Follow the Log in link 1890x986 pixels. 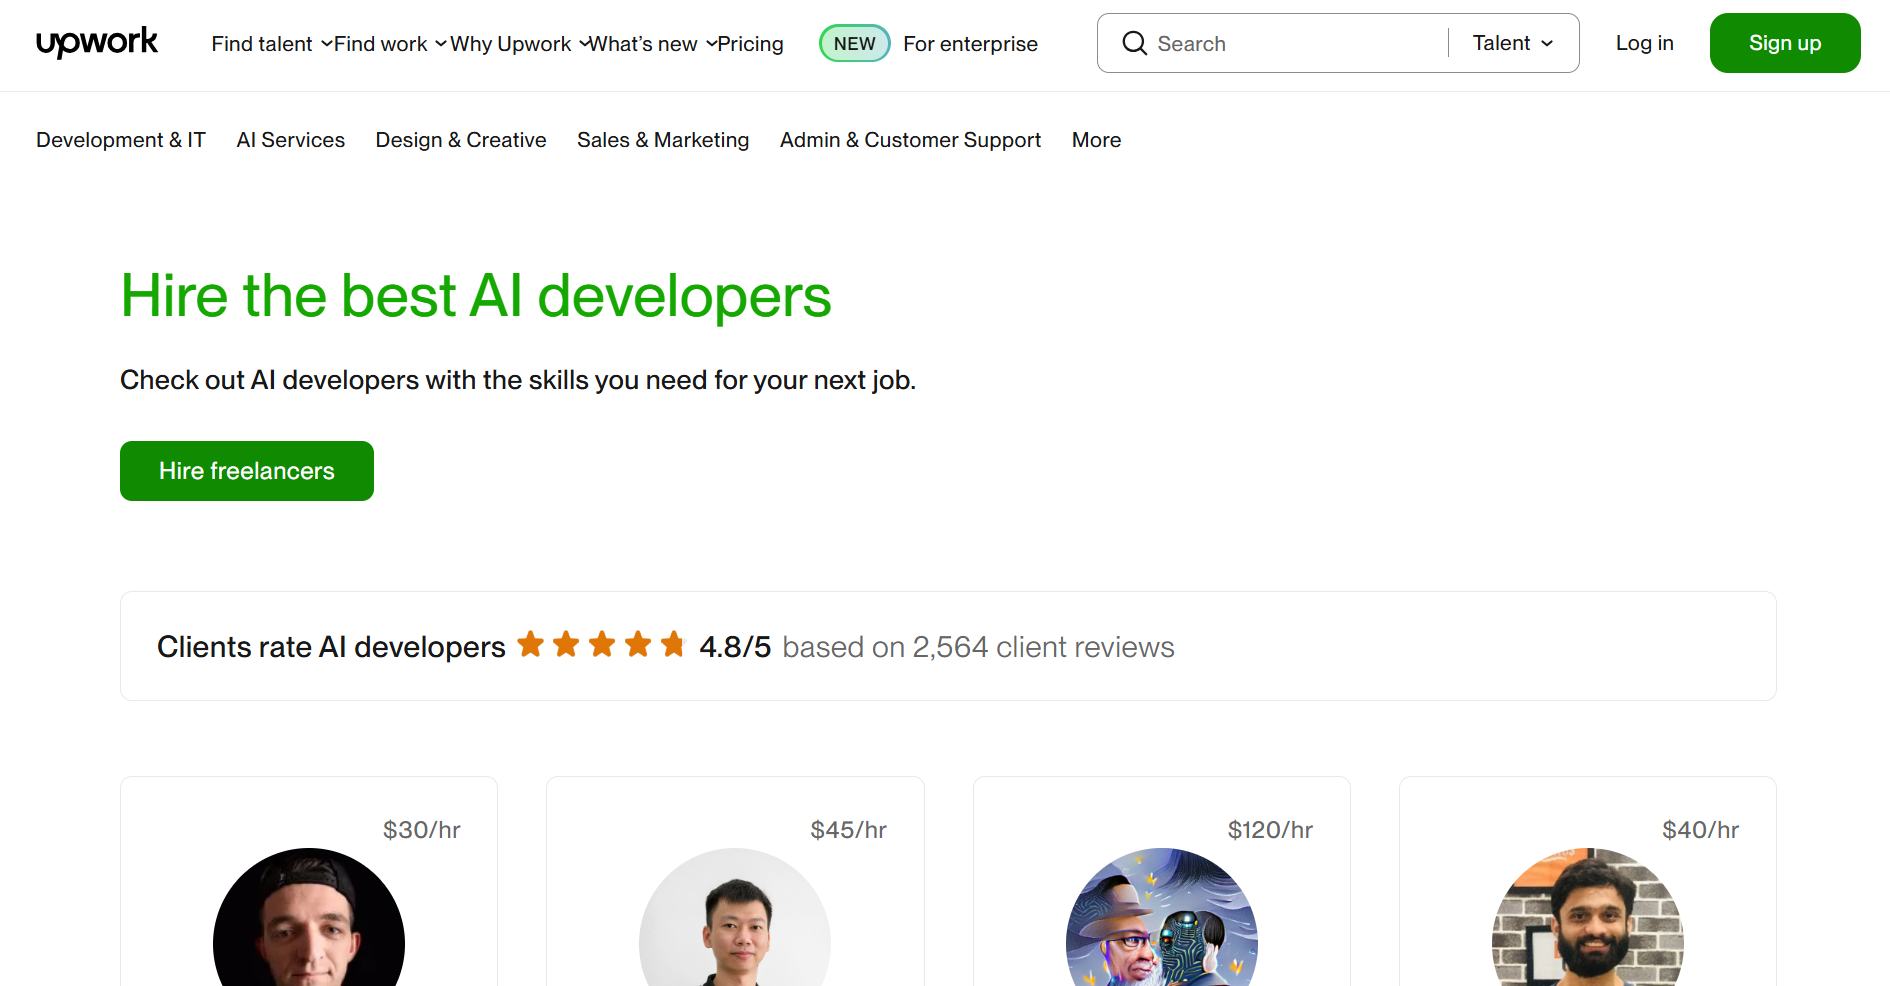point(1644,43)
